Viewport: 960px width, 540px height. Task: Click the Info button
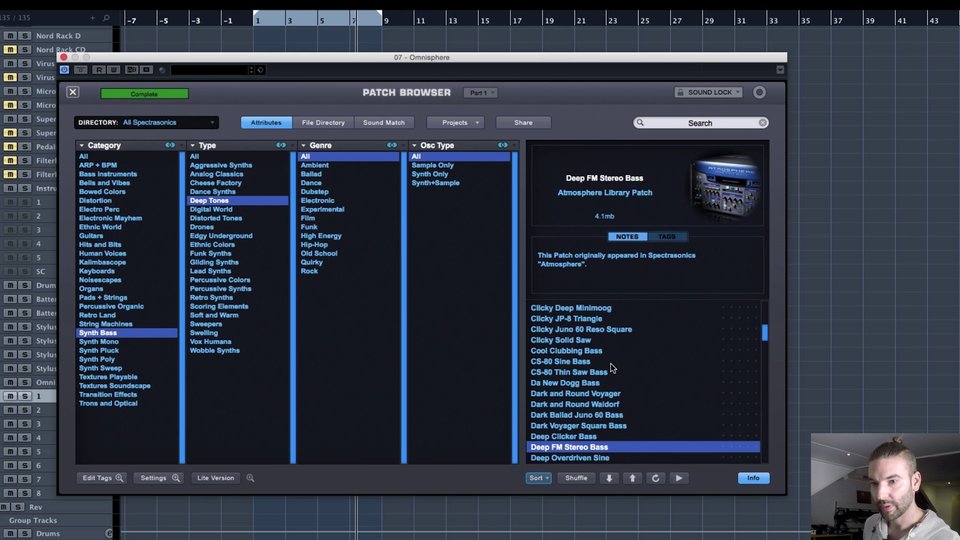754,478
